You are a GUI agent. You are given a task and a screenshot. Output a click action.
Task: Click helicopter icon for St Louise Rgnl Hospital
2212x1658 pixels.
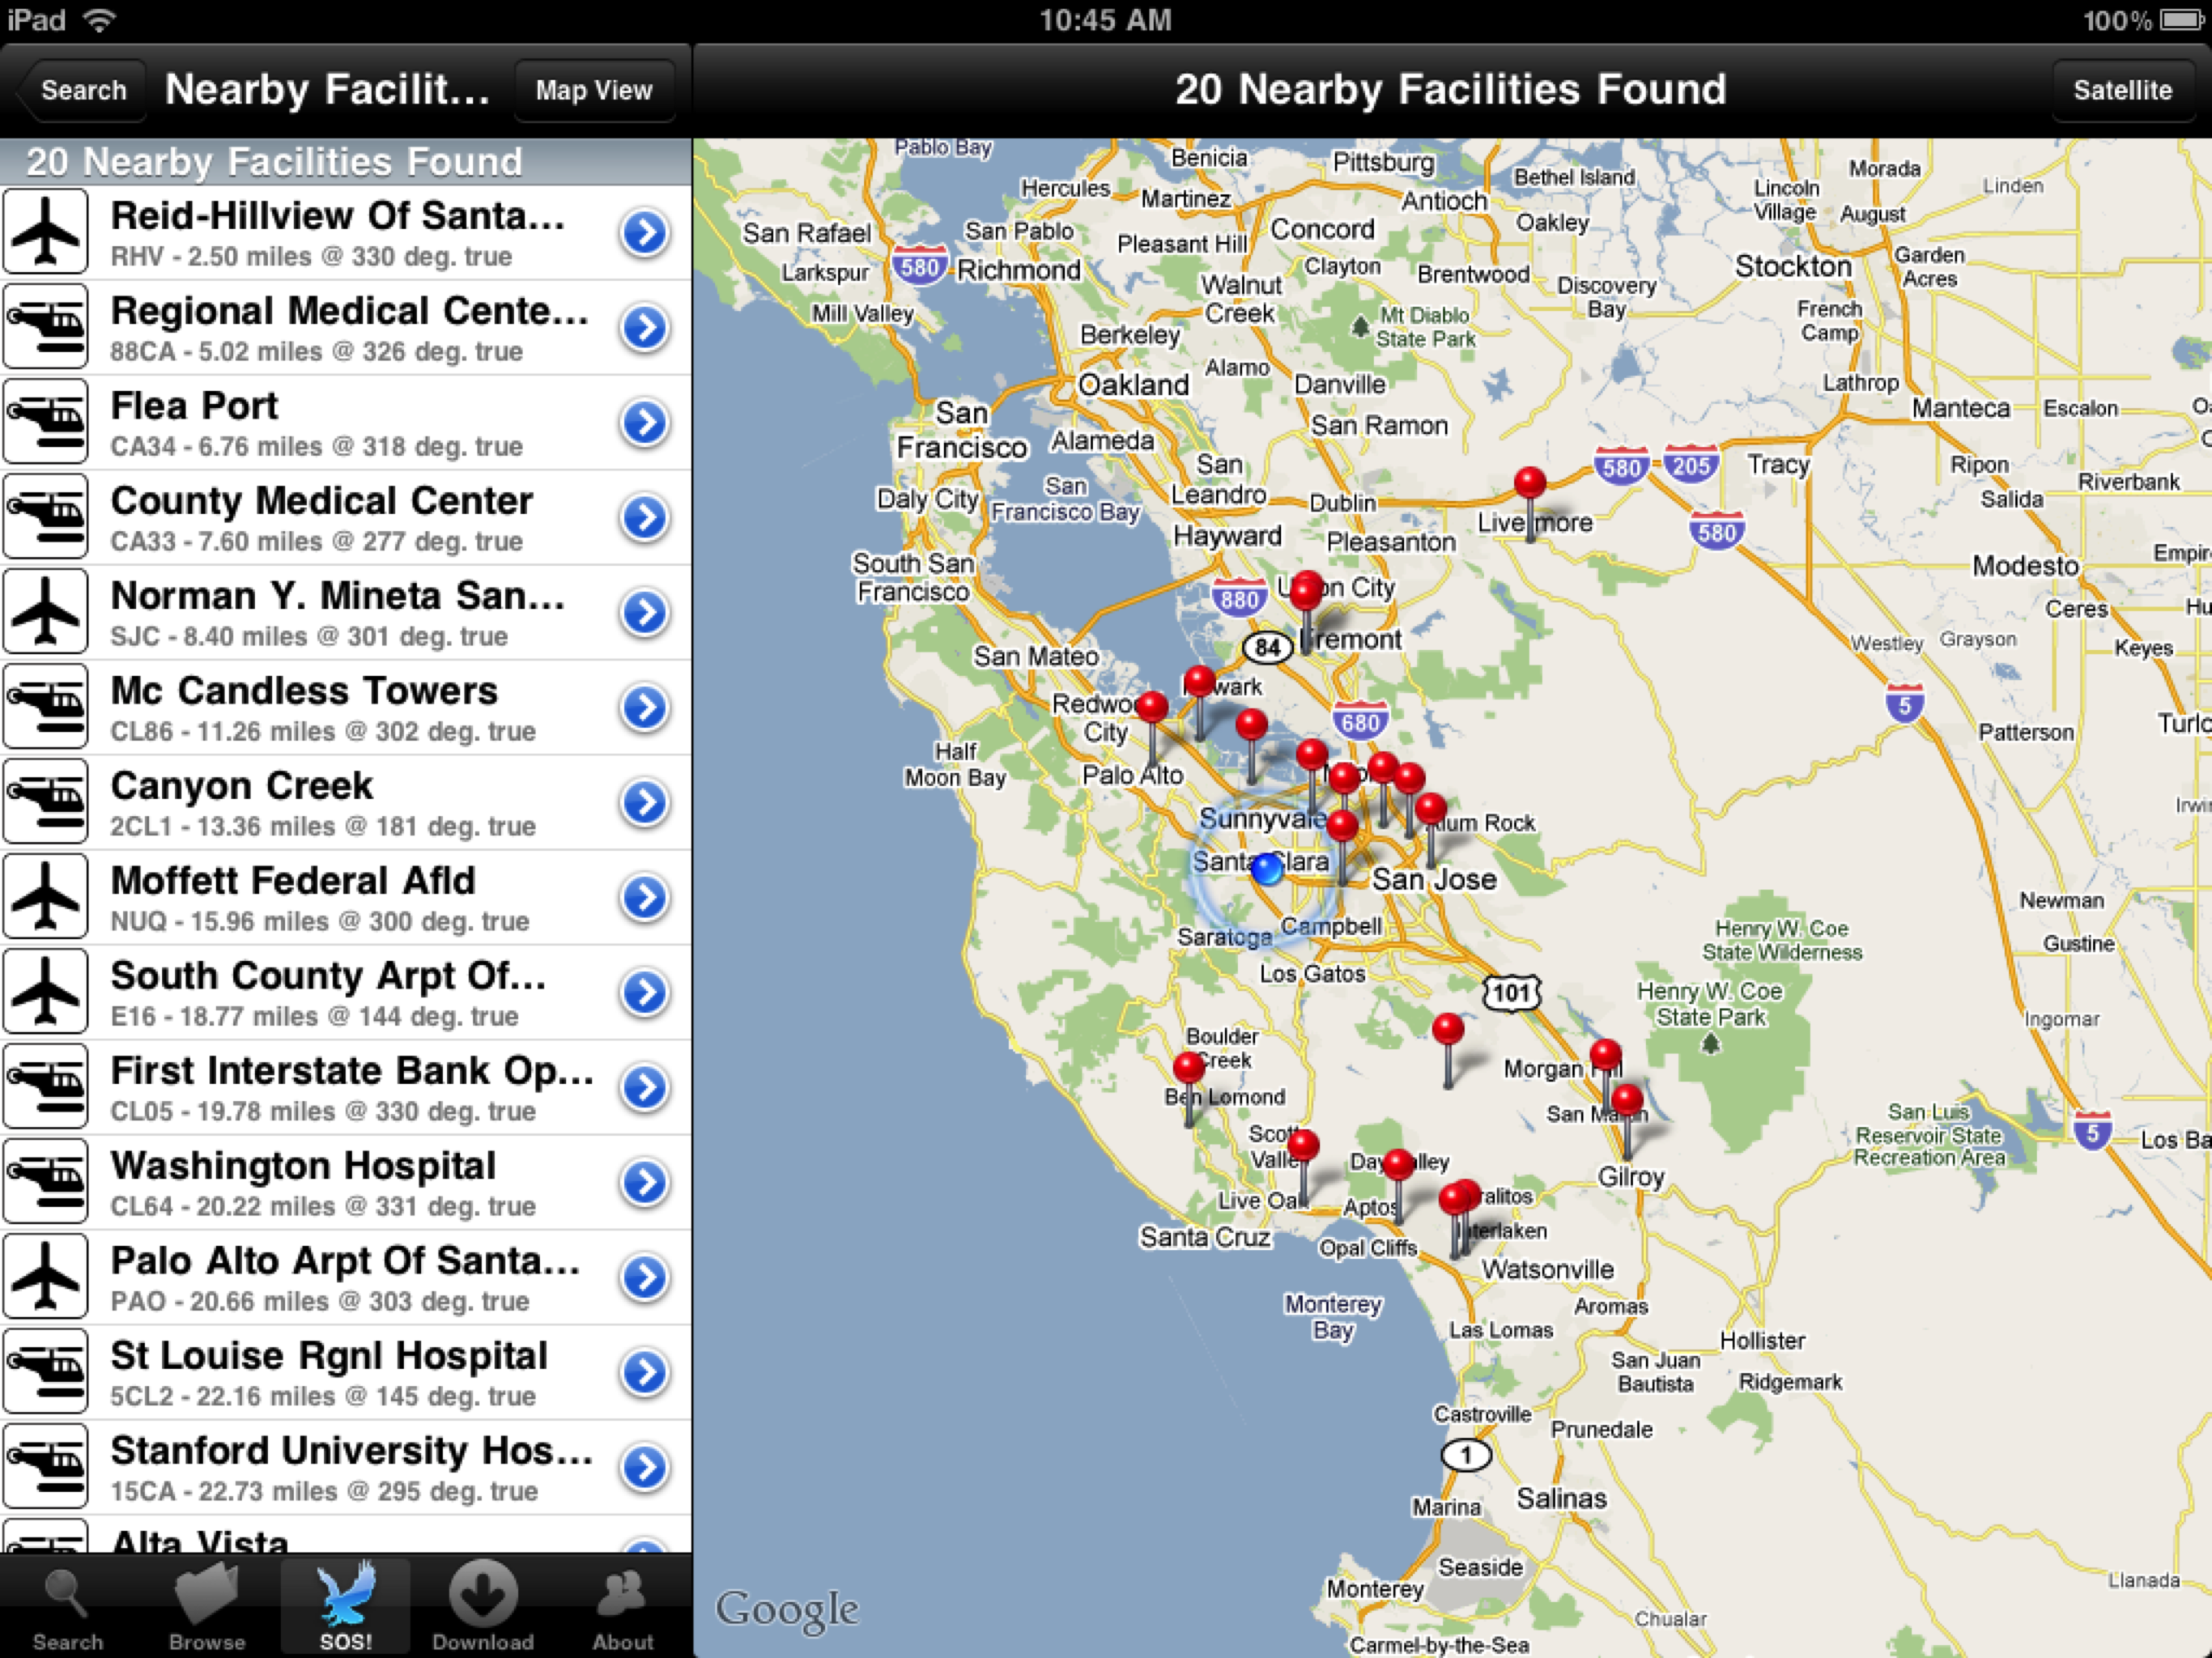pyautogui.click(x=45, y=1372)
